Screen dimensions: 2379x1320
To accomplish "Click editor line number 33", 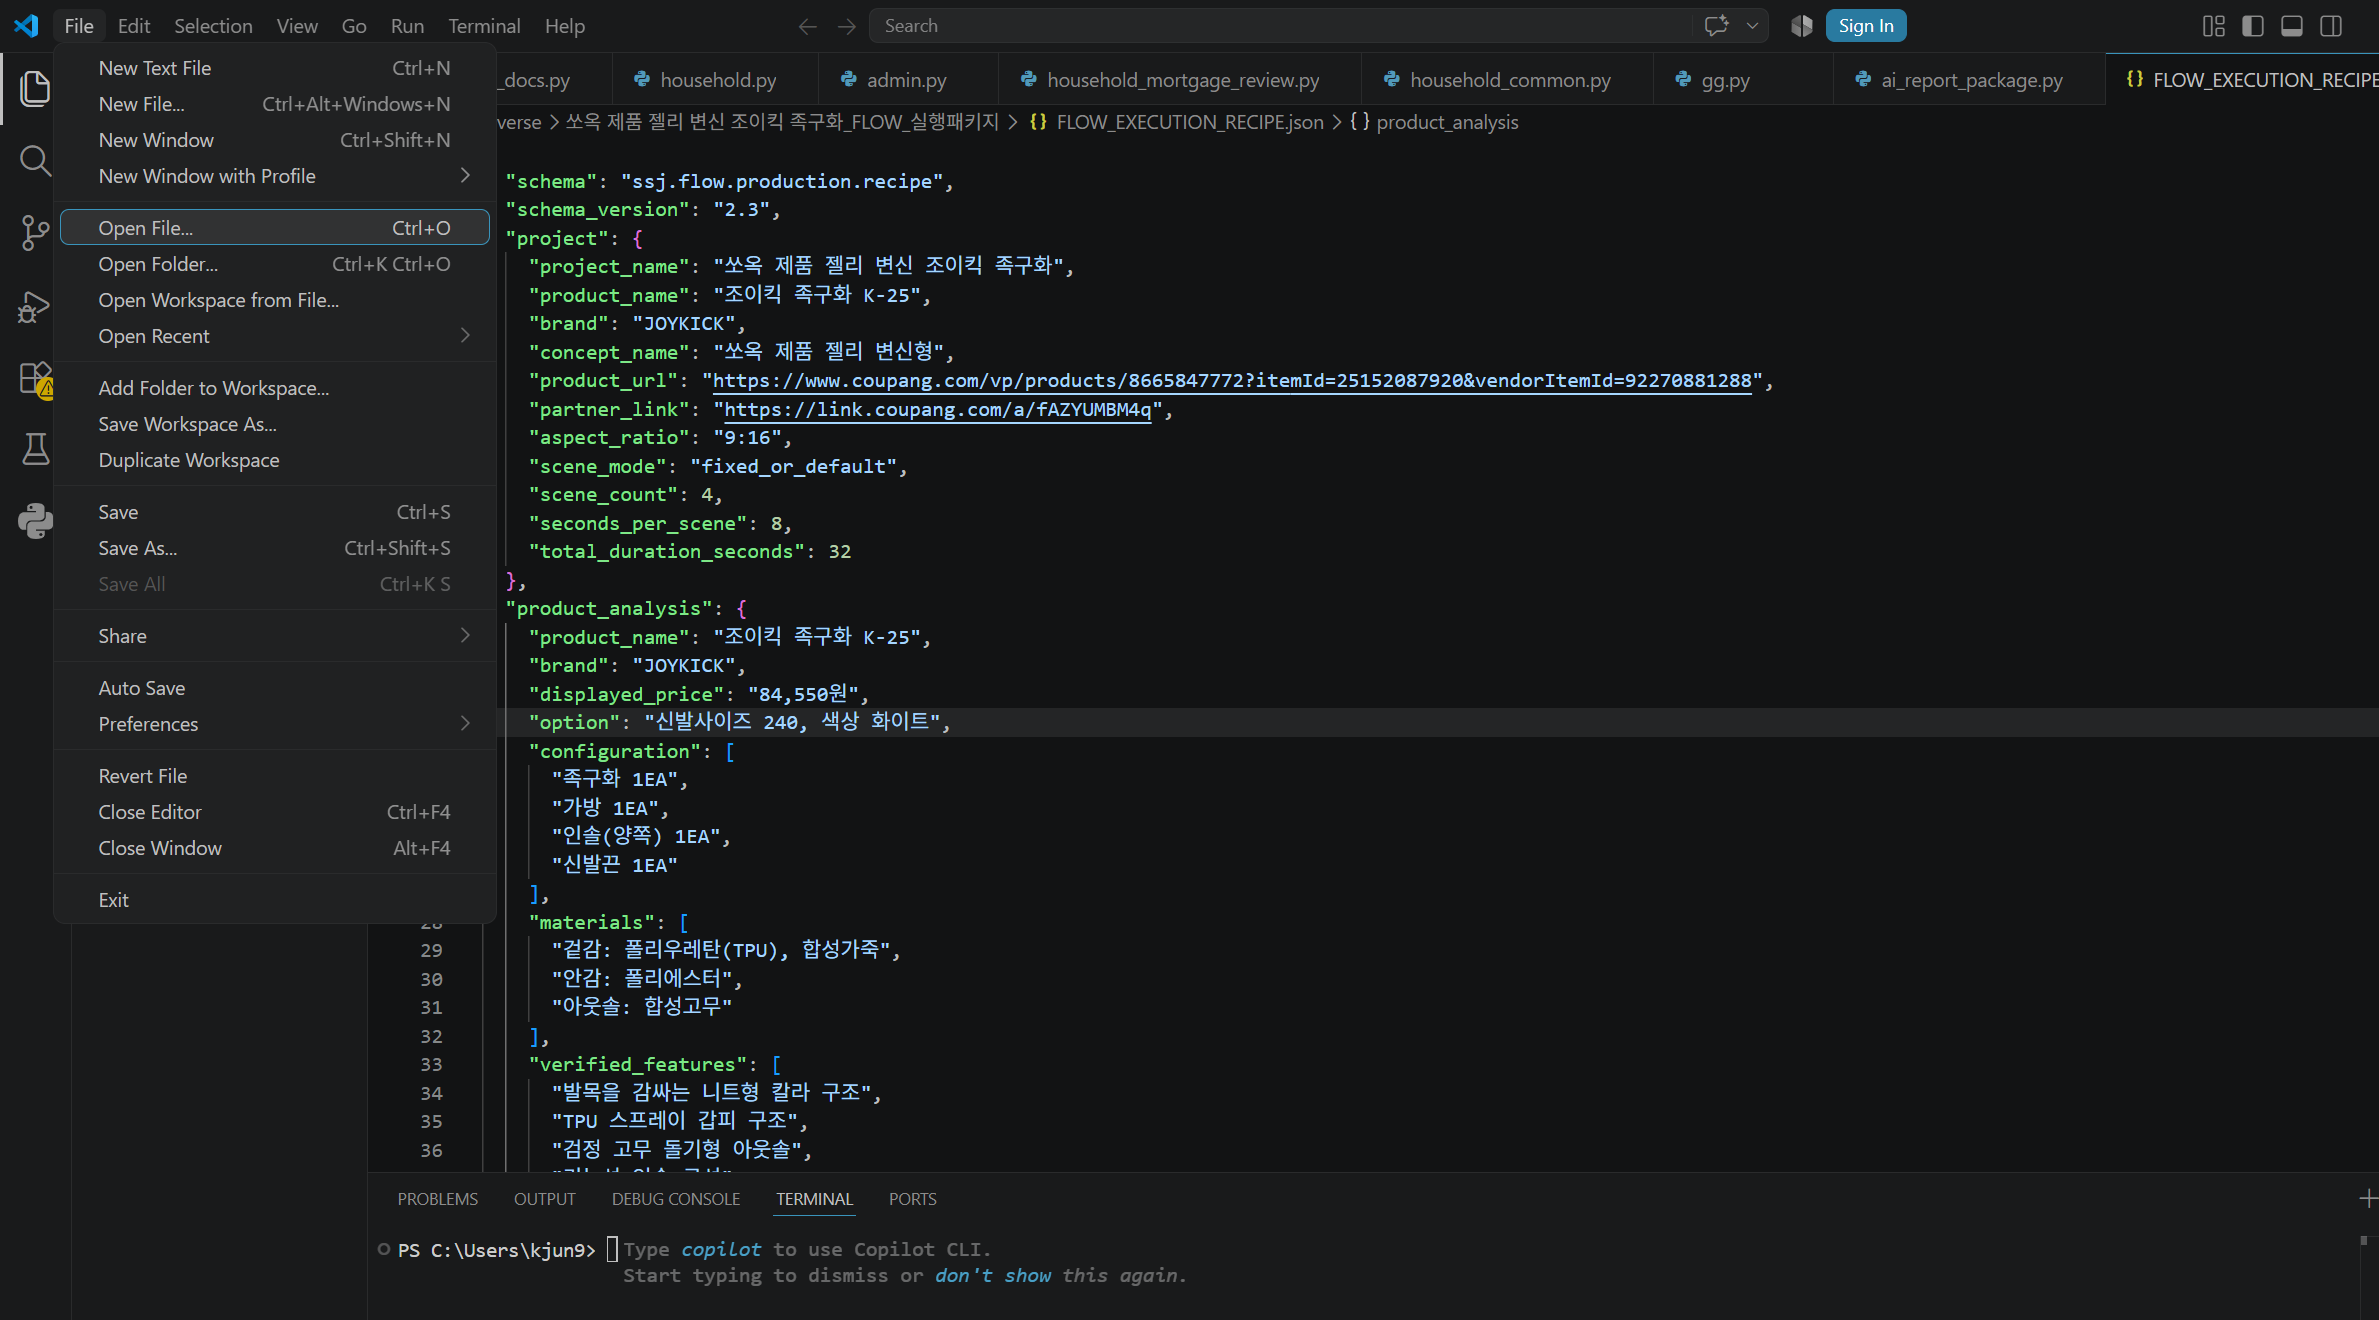I will pos(431,1065).
